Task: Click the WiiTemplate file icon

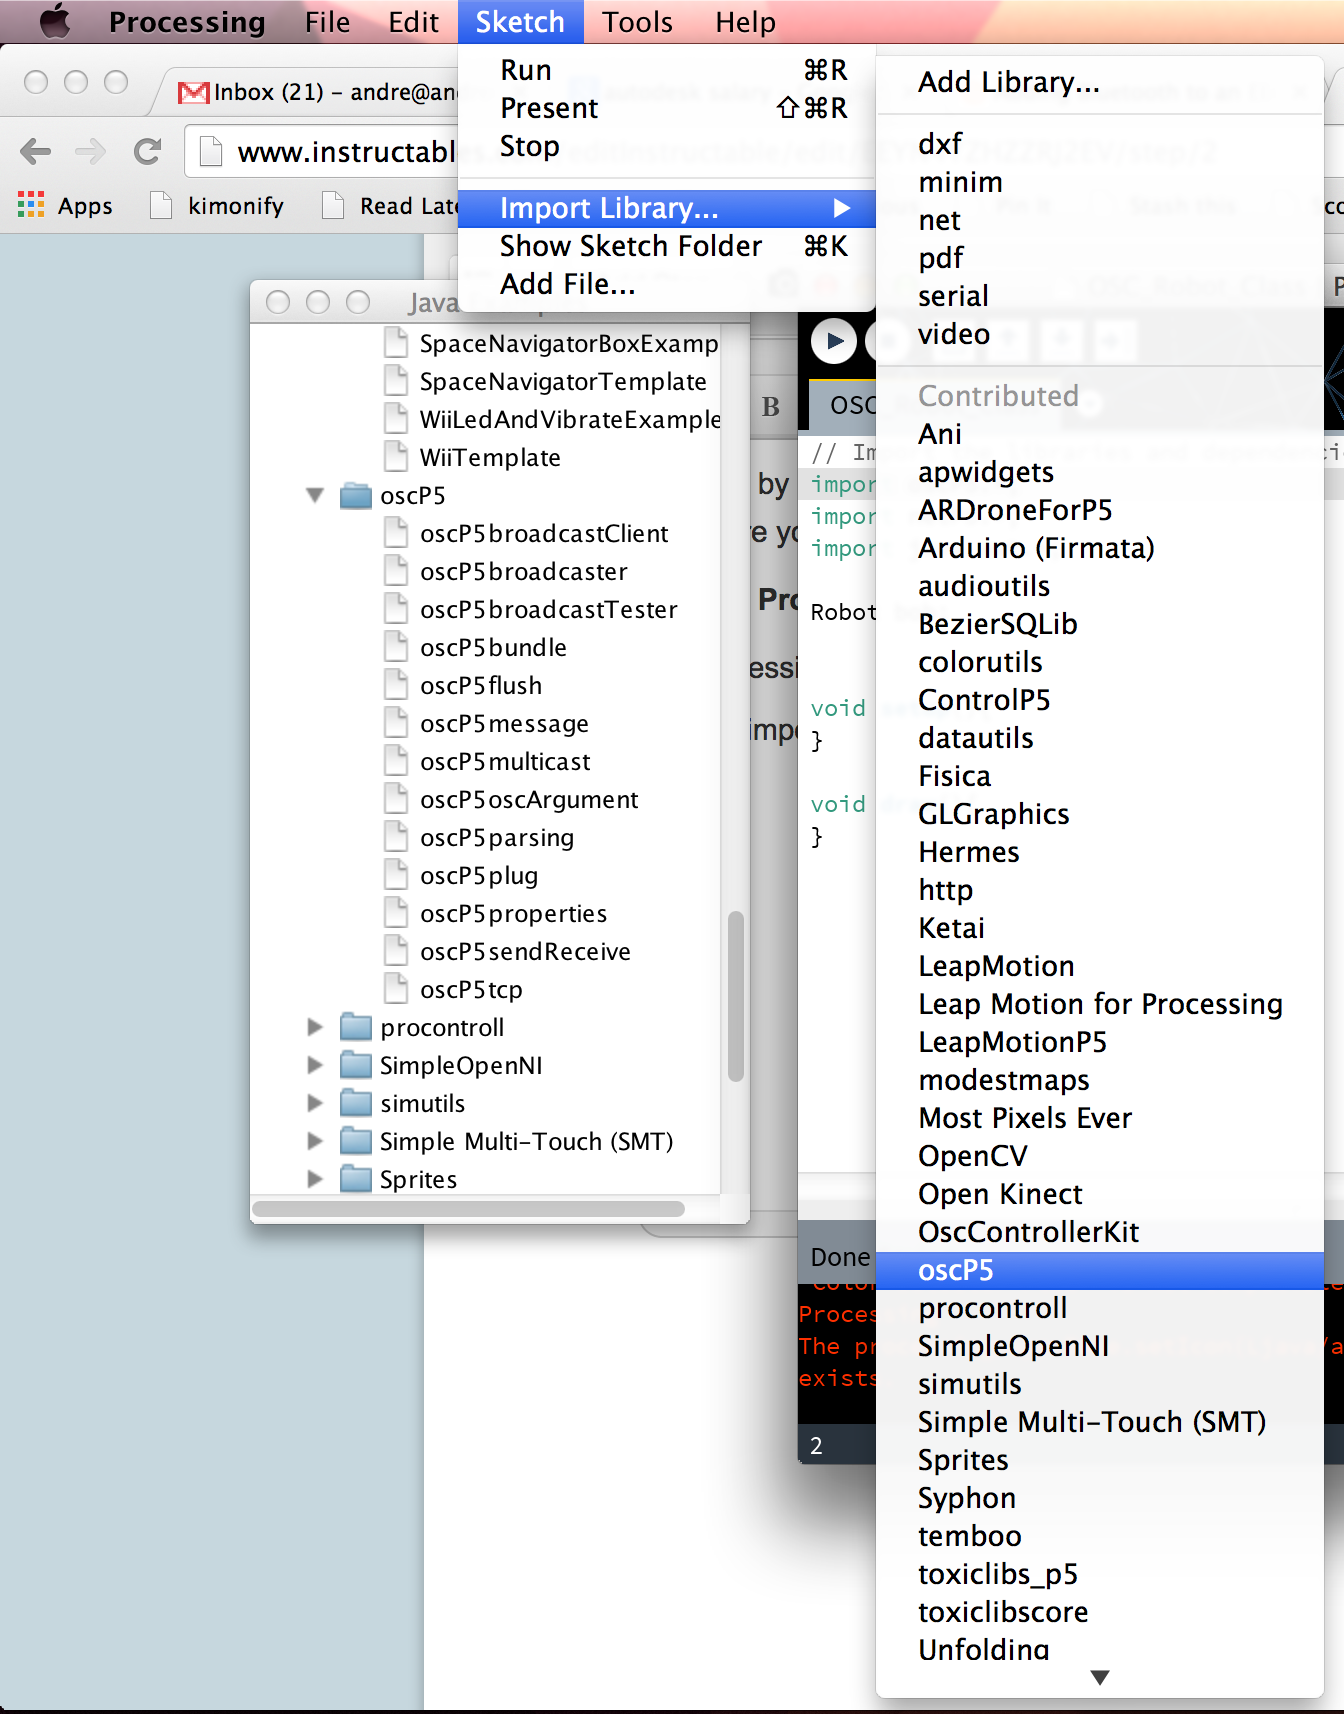Action: 397,457
